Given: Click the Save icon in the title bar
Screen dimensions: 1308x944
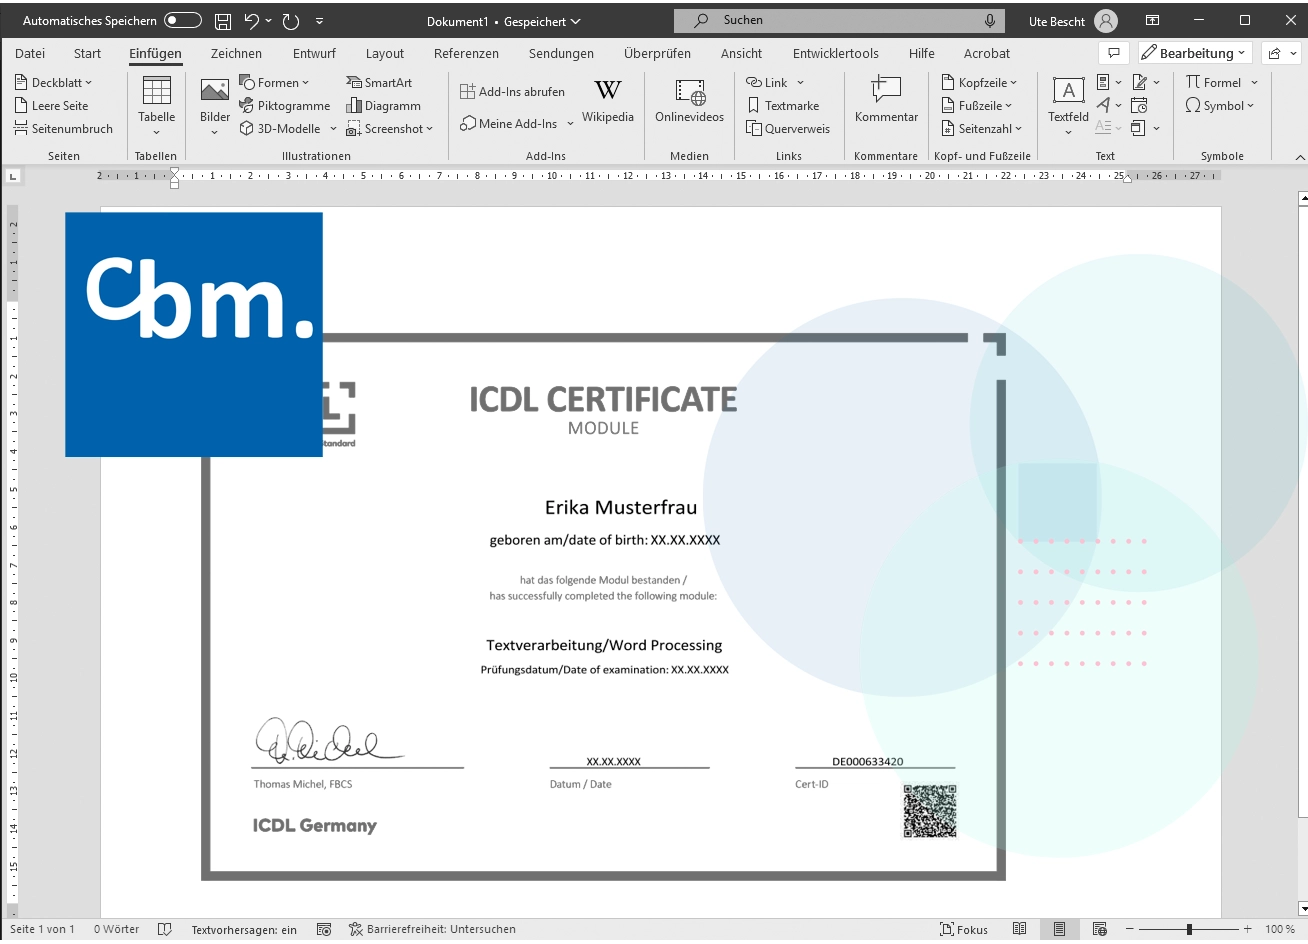Looking at the screenshot, I should pos(223,21).
